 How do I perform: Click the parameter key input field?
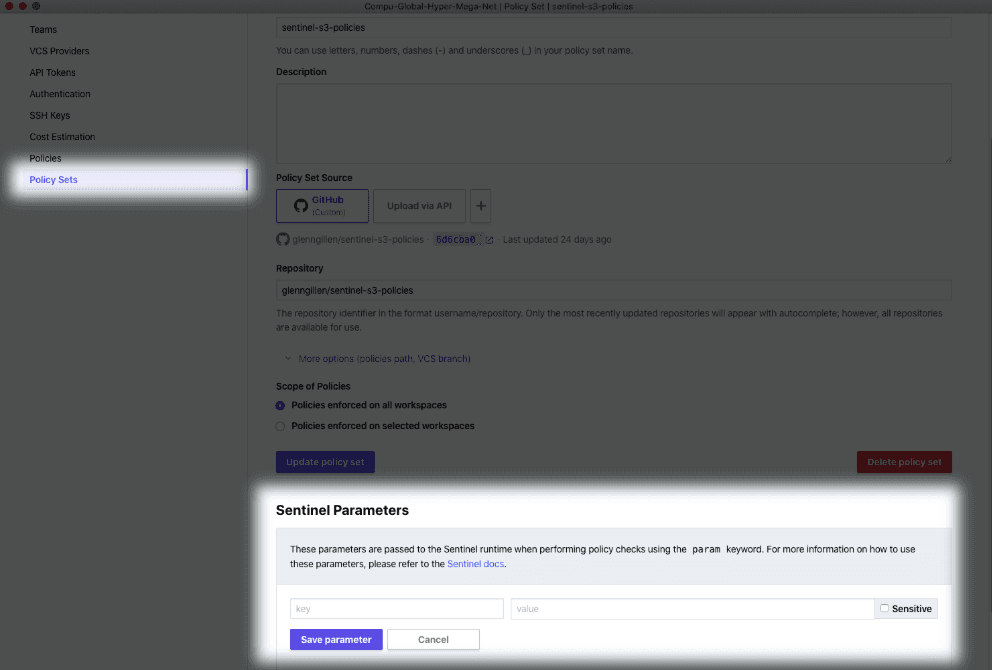coord(397,608)
